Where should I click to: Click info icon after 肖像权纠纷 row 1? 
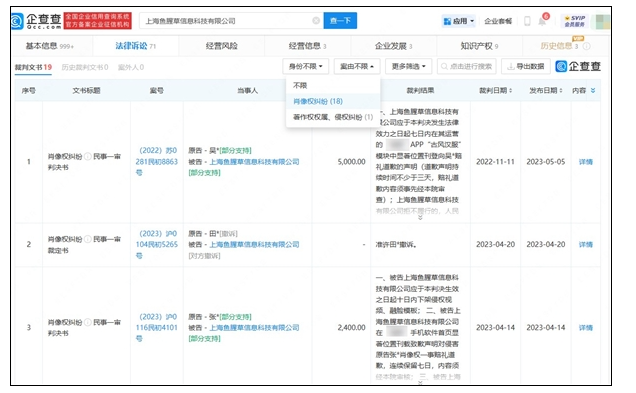[88, 157]
